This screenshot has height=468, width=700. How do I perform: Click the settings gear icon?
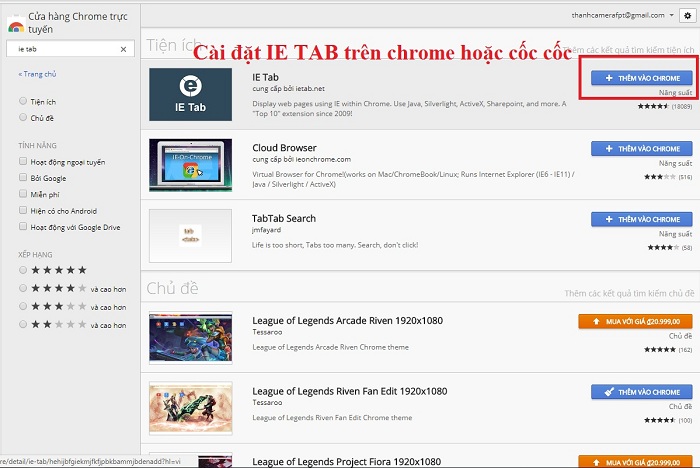pyautogui.click(x=687, y=16)
